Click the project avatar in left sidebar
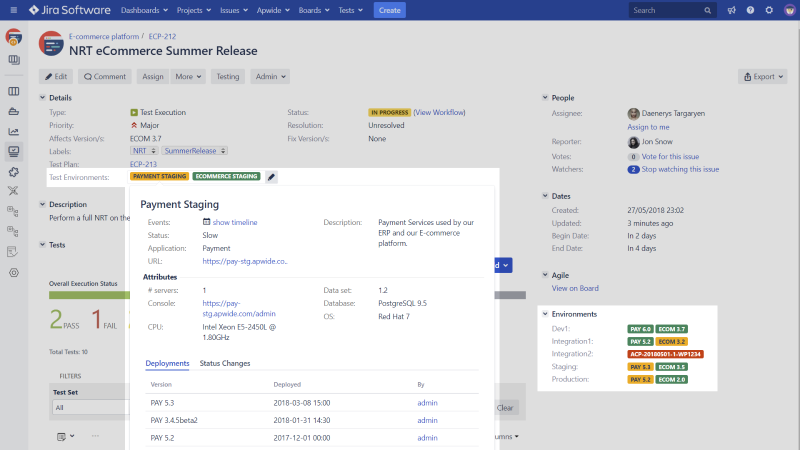This screenshot has height=450, width=800. [14, 37]
